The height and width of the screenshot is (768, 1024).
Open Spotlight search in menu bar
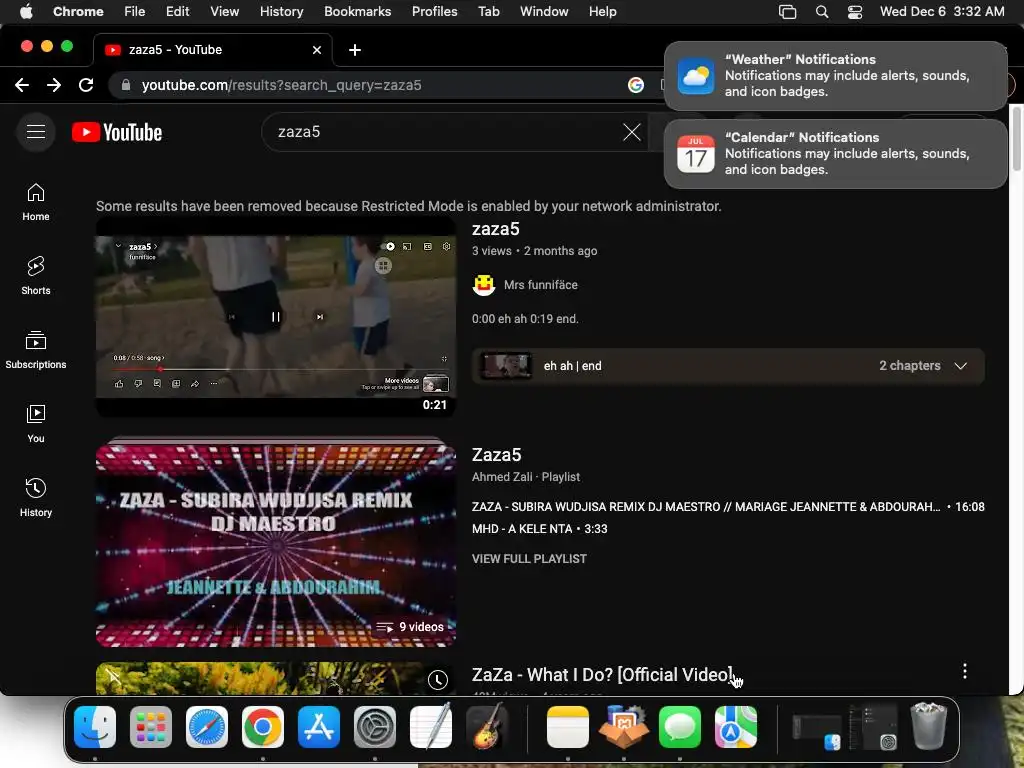822,11
